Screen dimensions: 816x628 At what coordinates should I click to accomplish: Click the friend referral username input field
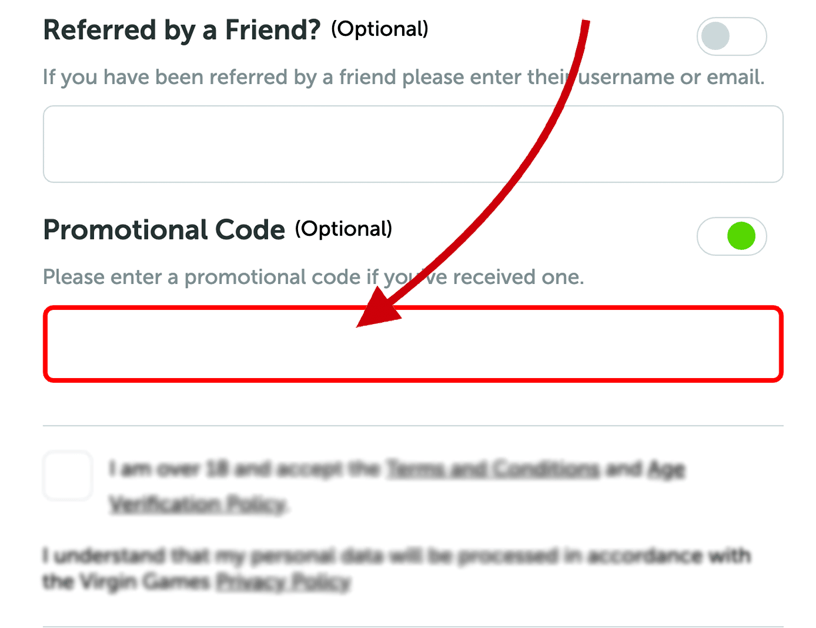[x=412, y=144]
